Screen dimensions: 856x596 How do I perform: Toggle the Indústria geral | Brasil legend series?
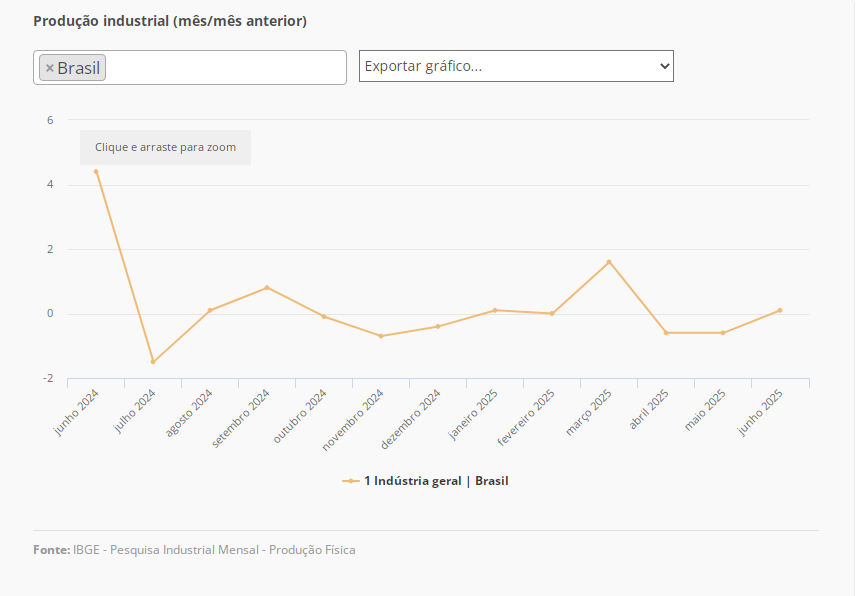click(436, 481)
